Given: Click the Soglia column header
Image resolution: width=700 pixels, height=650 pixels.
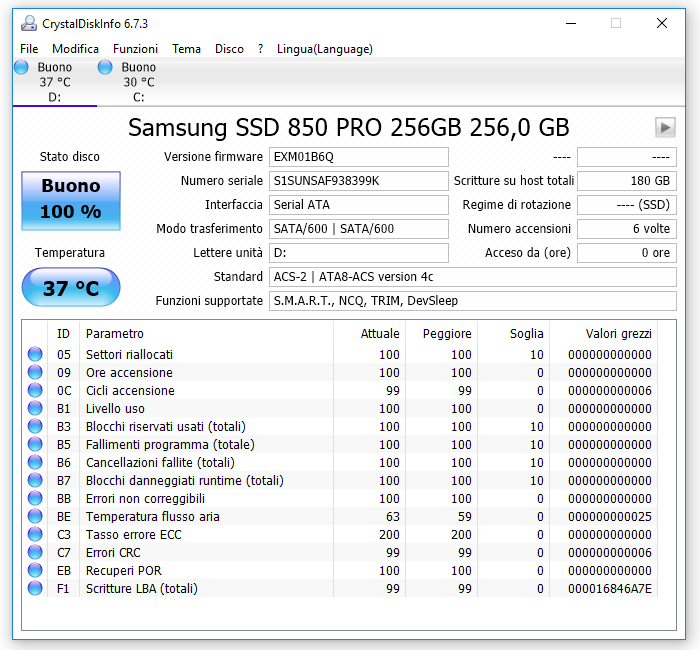Looking at the screenshot, I should click(513, 333).
